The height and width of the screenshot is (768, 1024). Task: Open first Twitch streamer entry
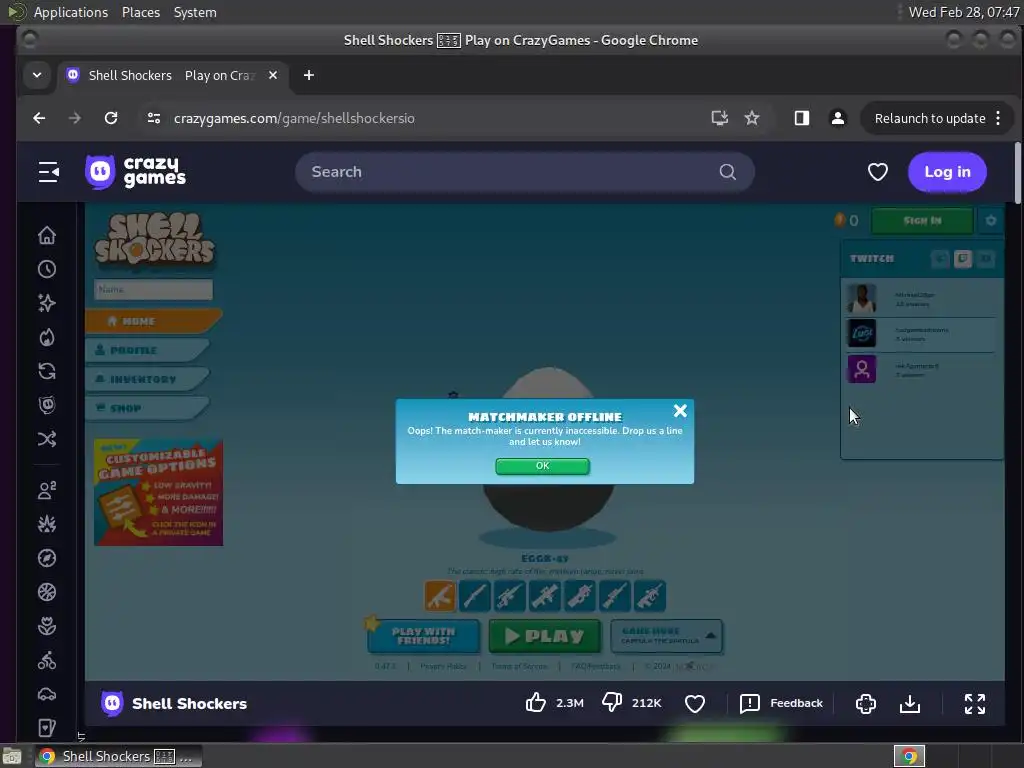tap(921, 299)
